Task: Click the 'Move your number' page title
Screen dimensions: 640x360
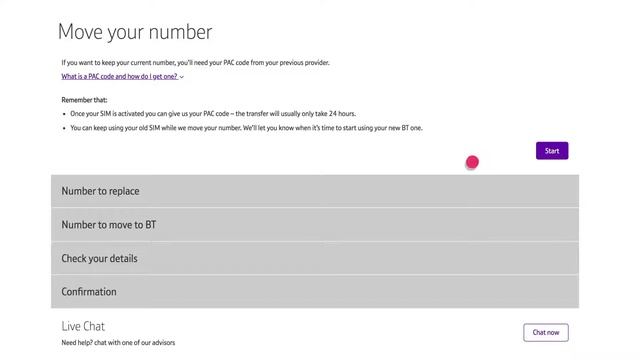Action: [135, 32]
